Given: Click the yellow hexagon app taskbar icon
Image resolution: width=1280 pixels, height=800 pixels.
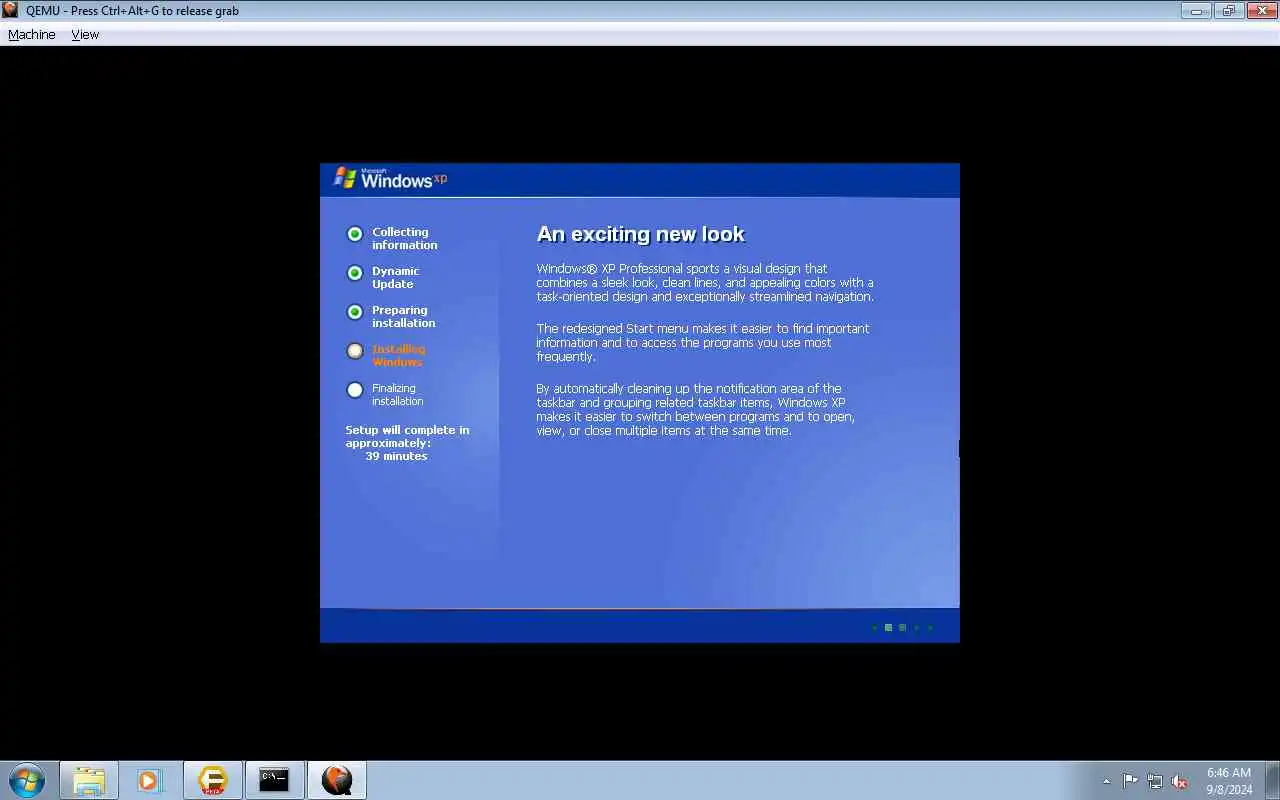Looking at the screenshot, I should pyautogui.click(x=212, y=780).
